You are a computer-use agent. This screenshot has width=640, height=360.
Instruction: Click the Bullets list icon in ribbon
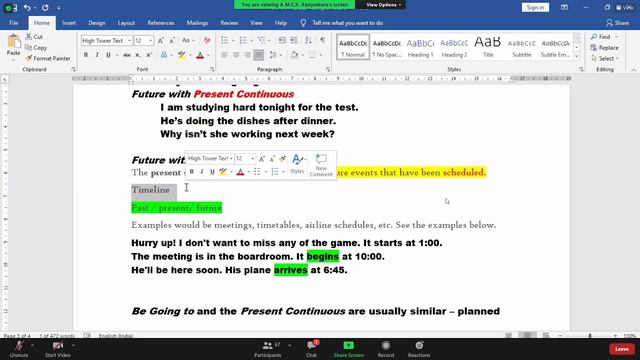(224, 40)
